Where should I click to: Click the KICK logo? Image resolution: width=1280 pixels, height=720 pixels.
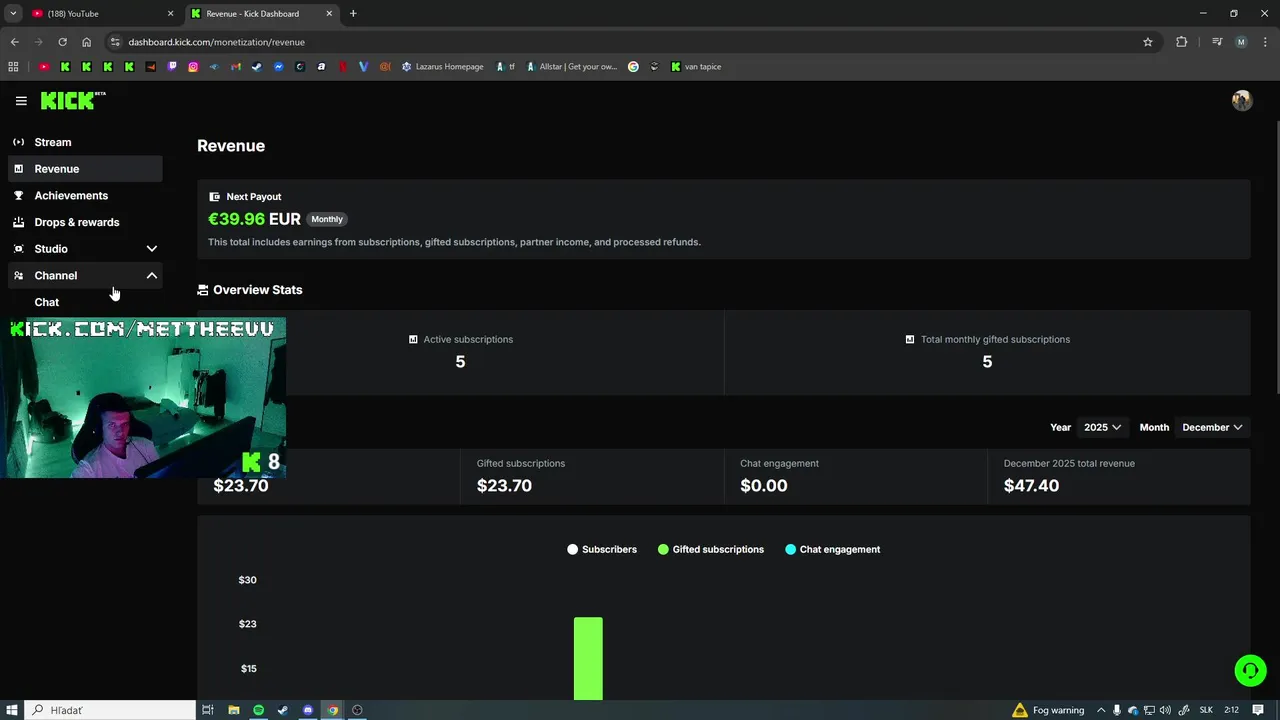[73, 100]
